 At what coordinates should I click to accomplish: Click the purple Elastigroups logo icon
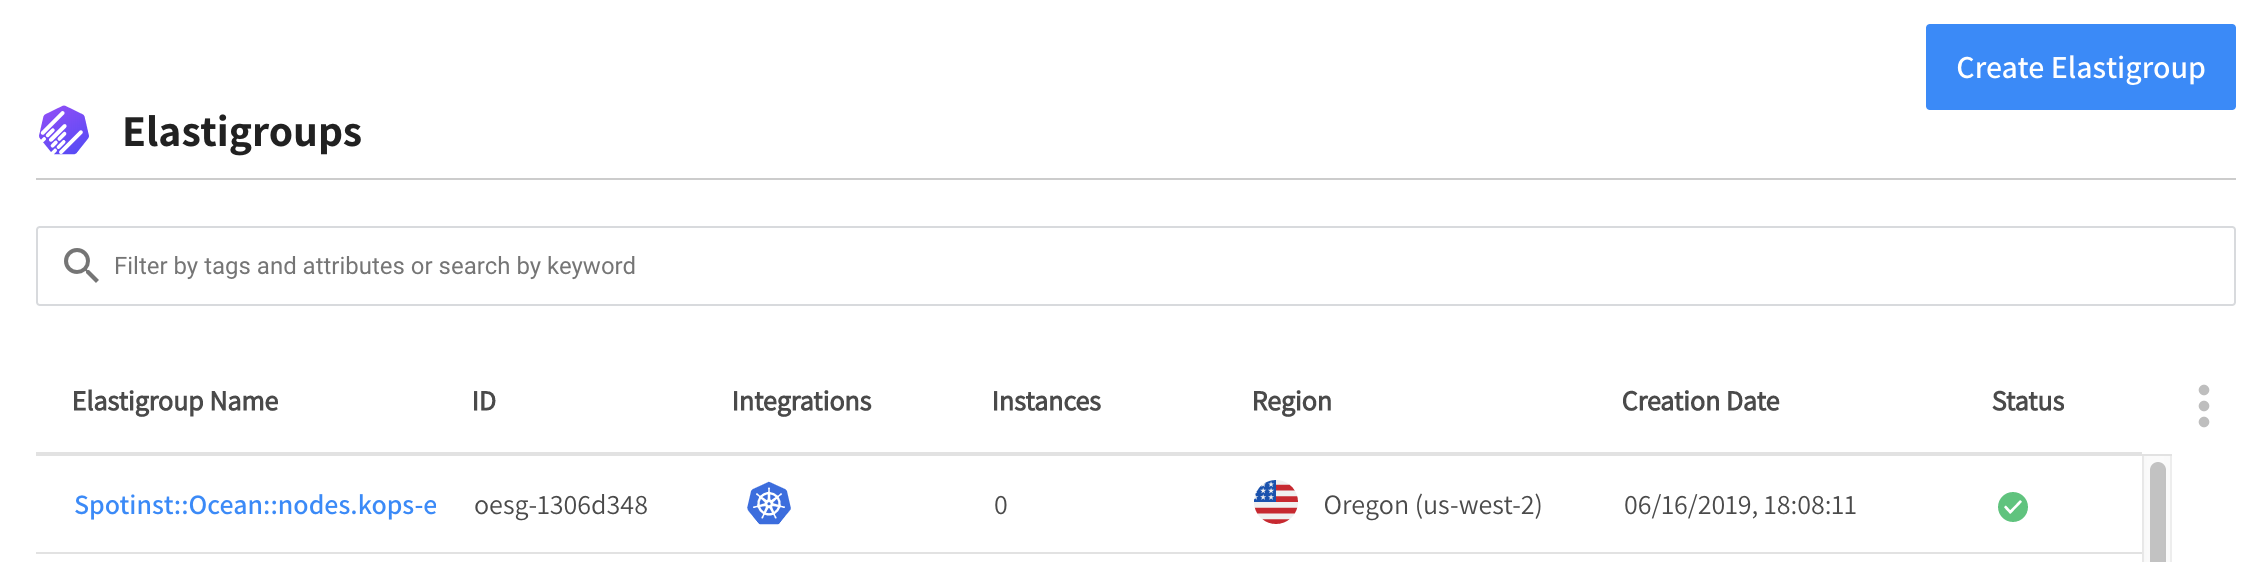pyautogui.click(x=64, y=131)
